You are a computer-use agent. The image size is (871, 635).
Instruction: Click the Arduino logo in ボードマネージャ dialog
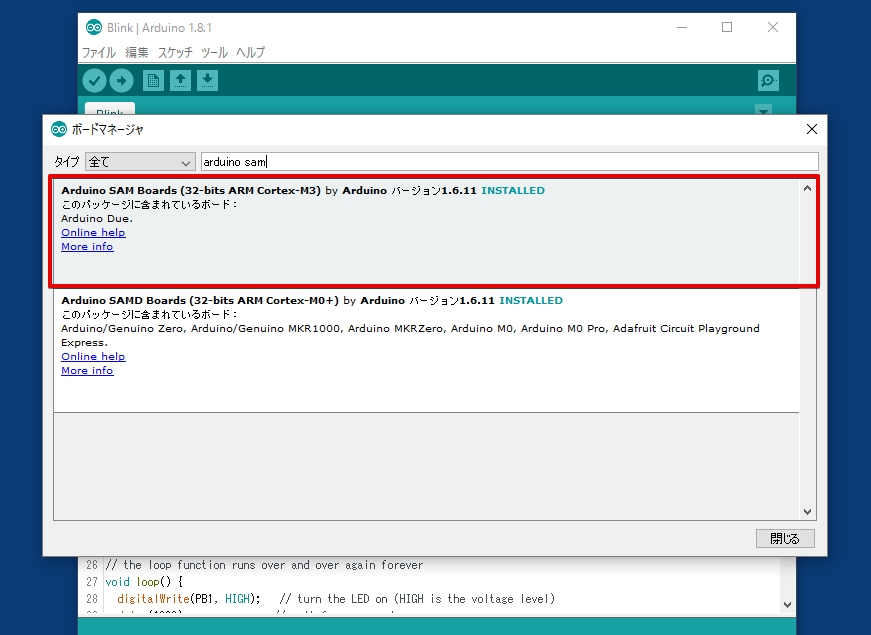[59, 129]
